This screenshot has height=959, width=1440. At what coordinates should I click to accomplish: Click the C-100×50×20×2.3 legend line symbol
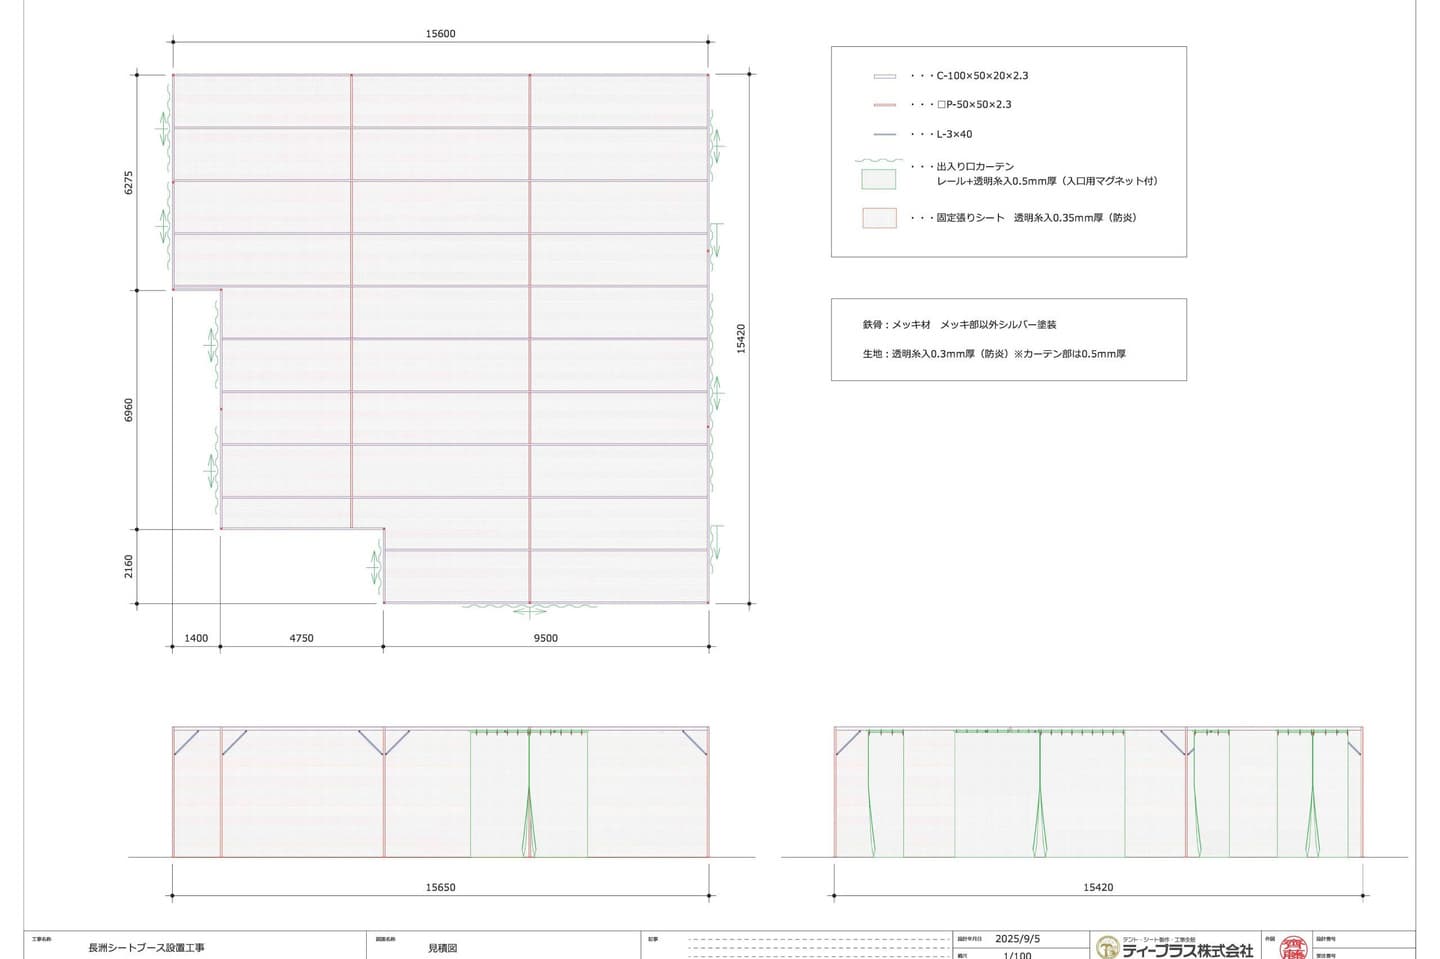pyautogui.click(x=884, y=76)
